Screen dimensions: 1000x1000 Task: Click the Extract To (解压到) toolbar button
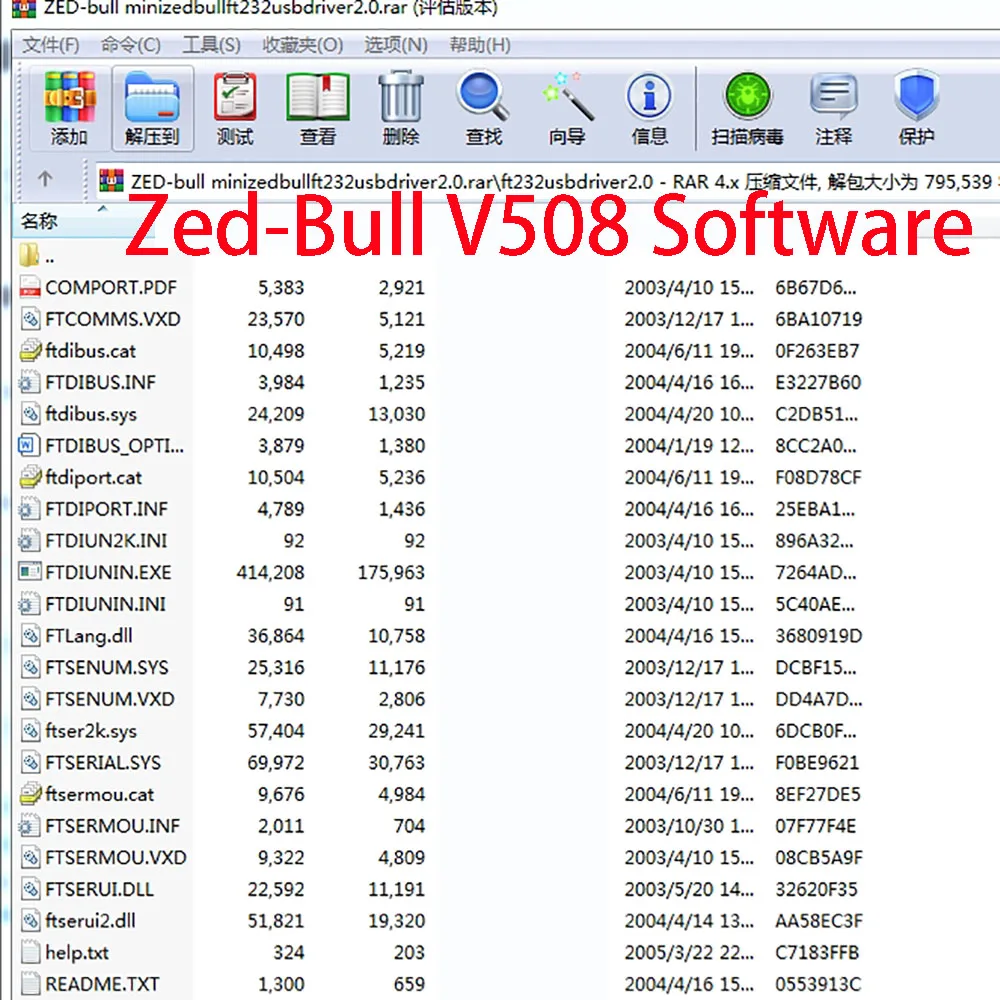[x=152, y=108]
